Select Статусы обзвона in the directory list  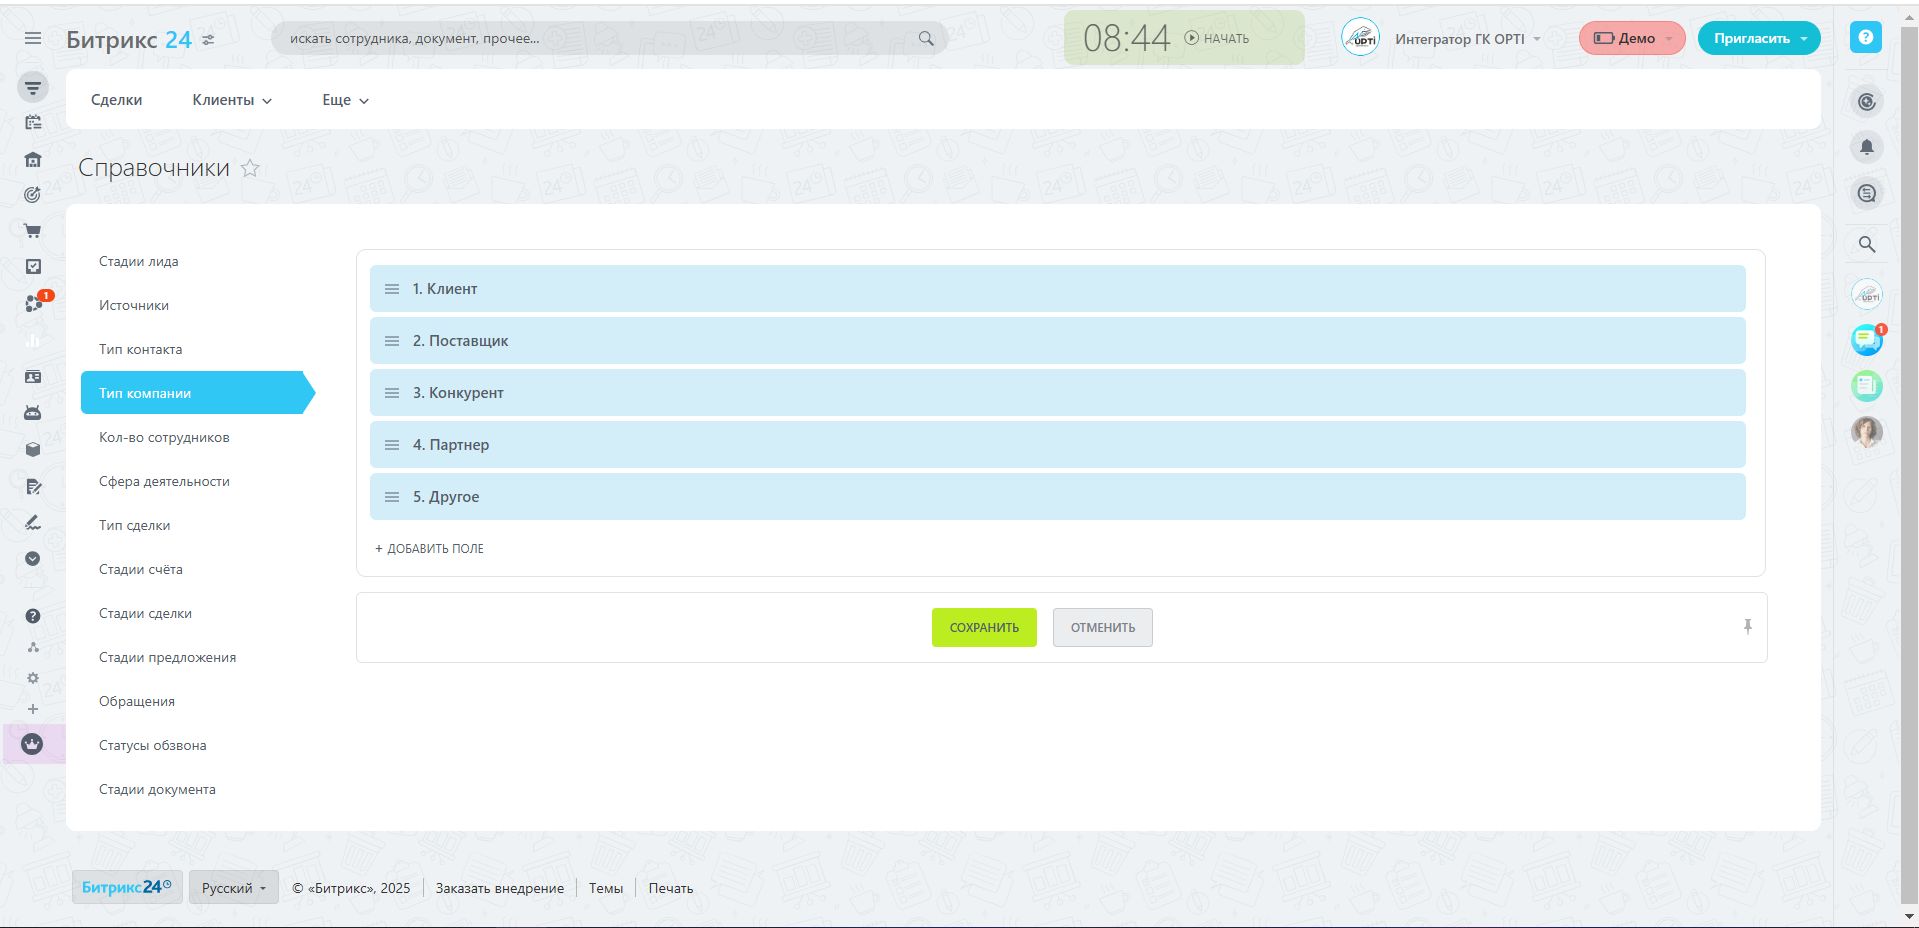point(153,745)
